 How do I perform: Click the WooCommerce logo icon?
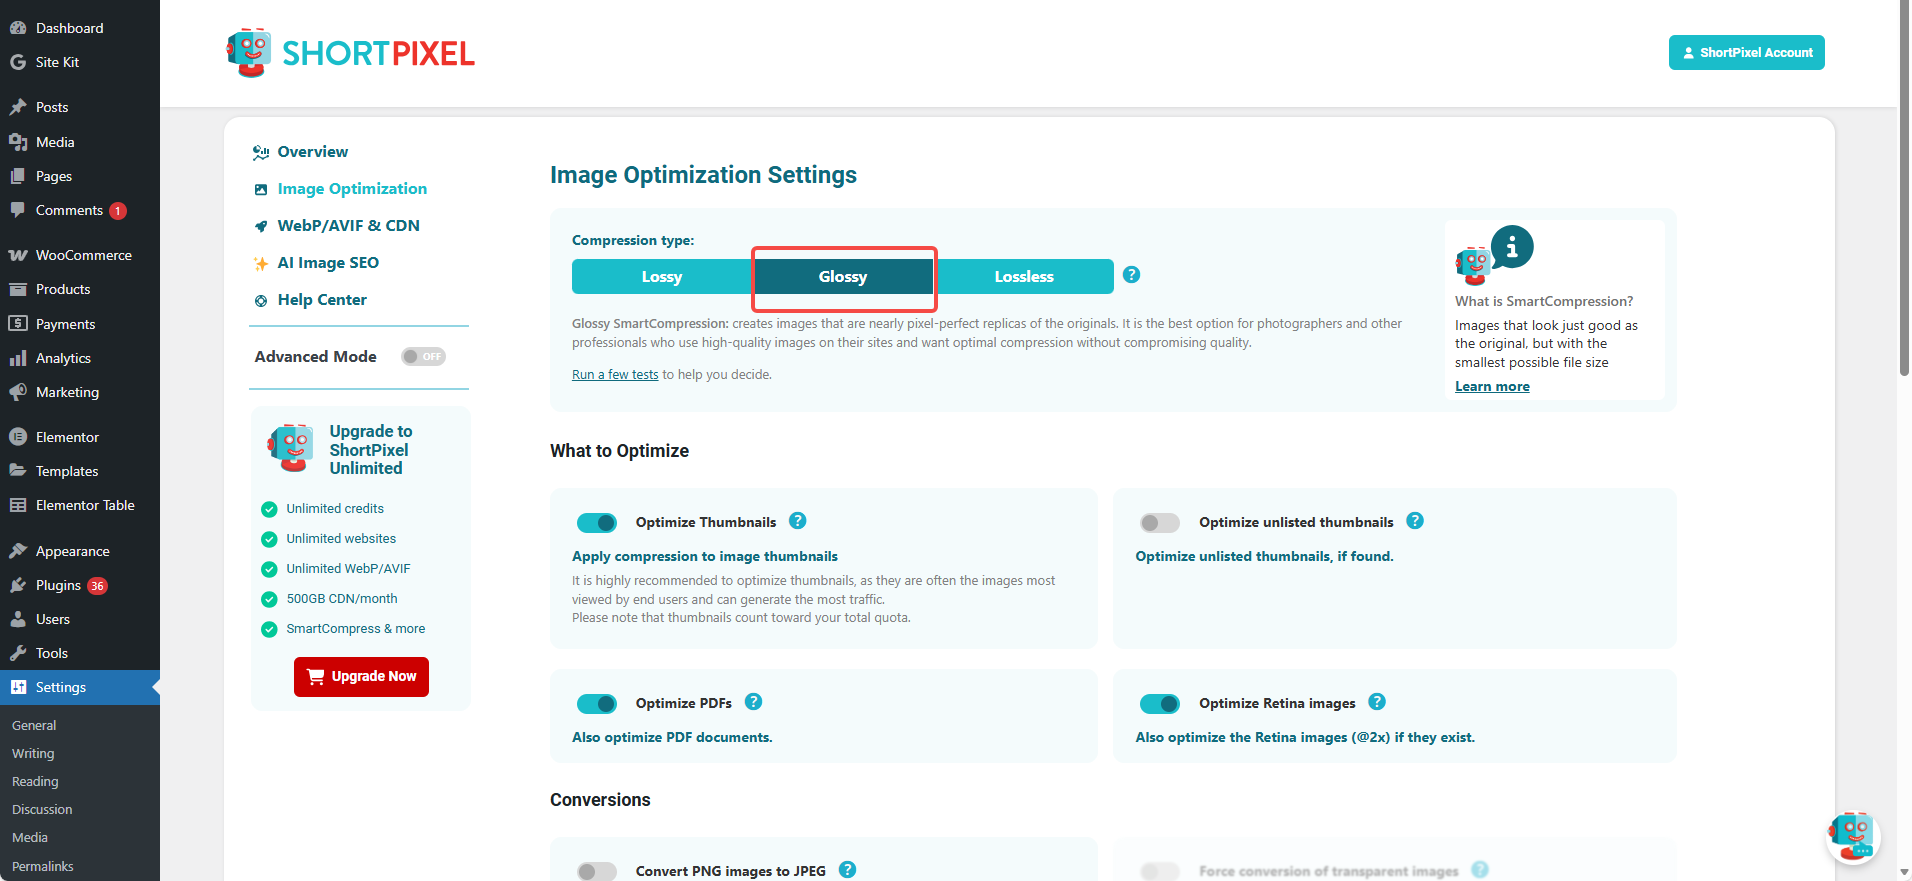point(18,255)
